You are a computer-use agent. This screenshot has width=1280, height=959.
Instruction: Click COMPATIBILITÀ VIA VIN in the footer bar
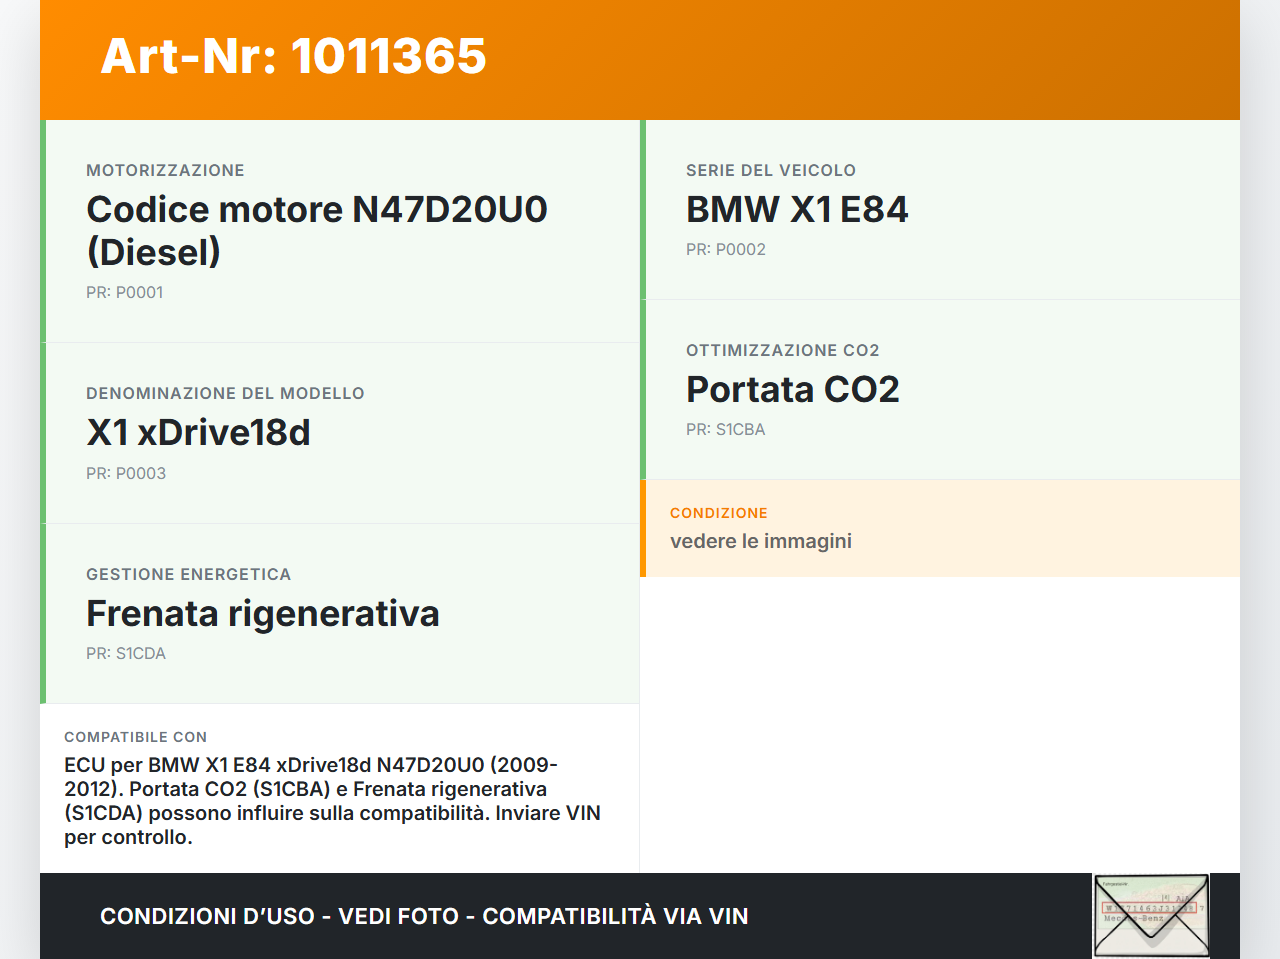[x=616, y=915]
